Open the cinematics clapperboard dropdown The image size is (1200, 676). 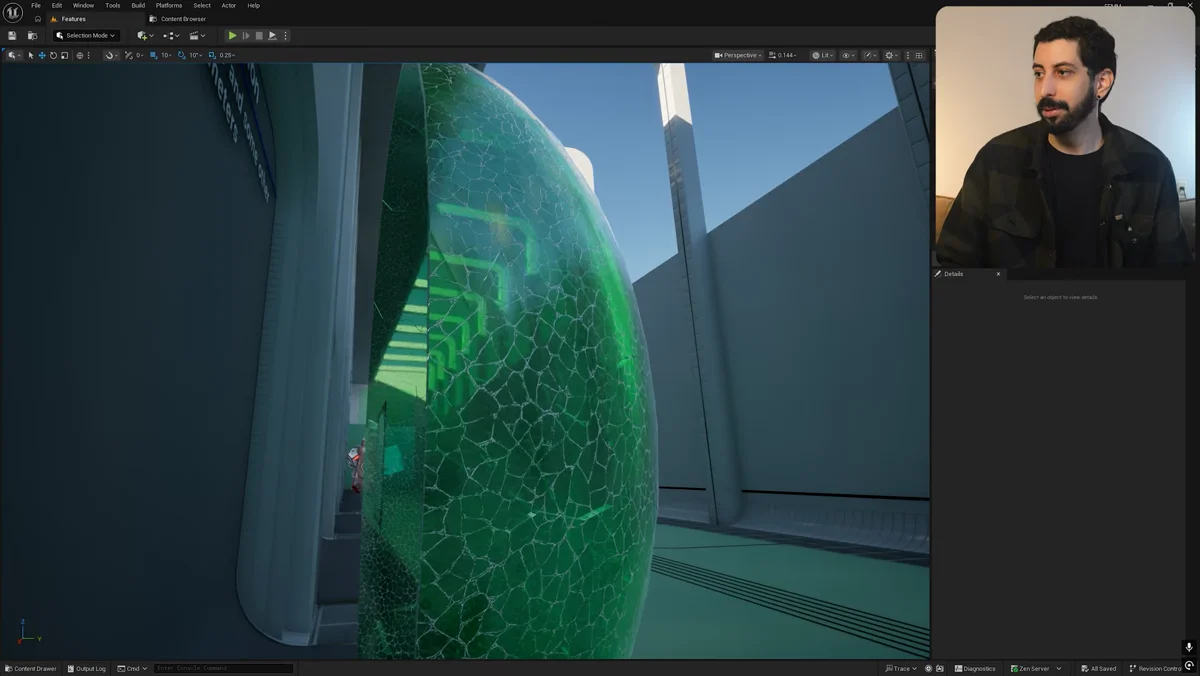click(196, 36)
